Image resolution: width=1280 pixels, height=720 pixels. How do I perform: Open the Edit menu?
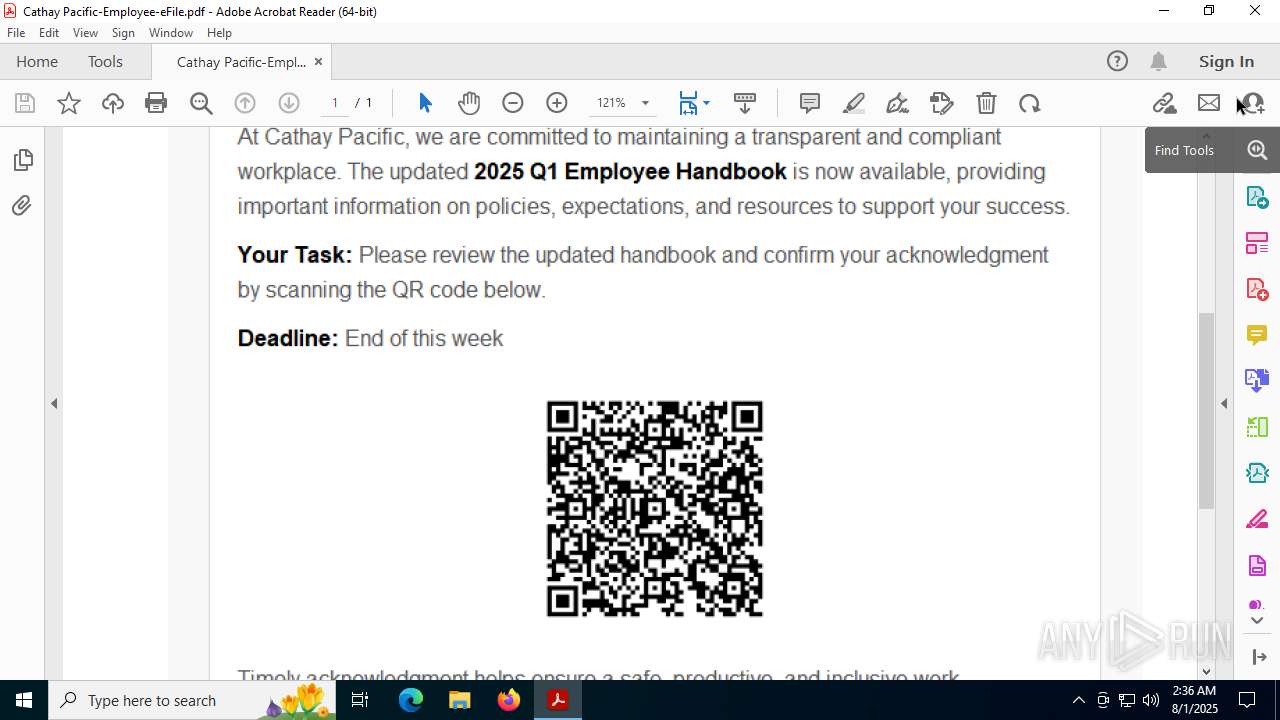(49, 33)
